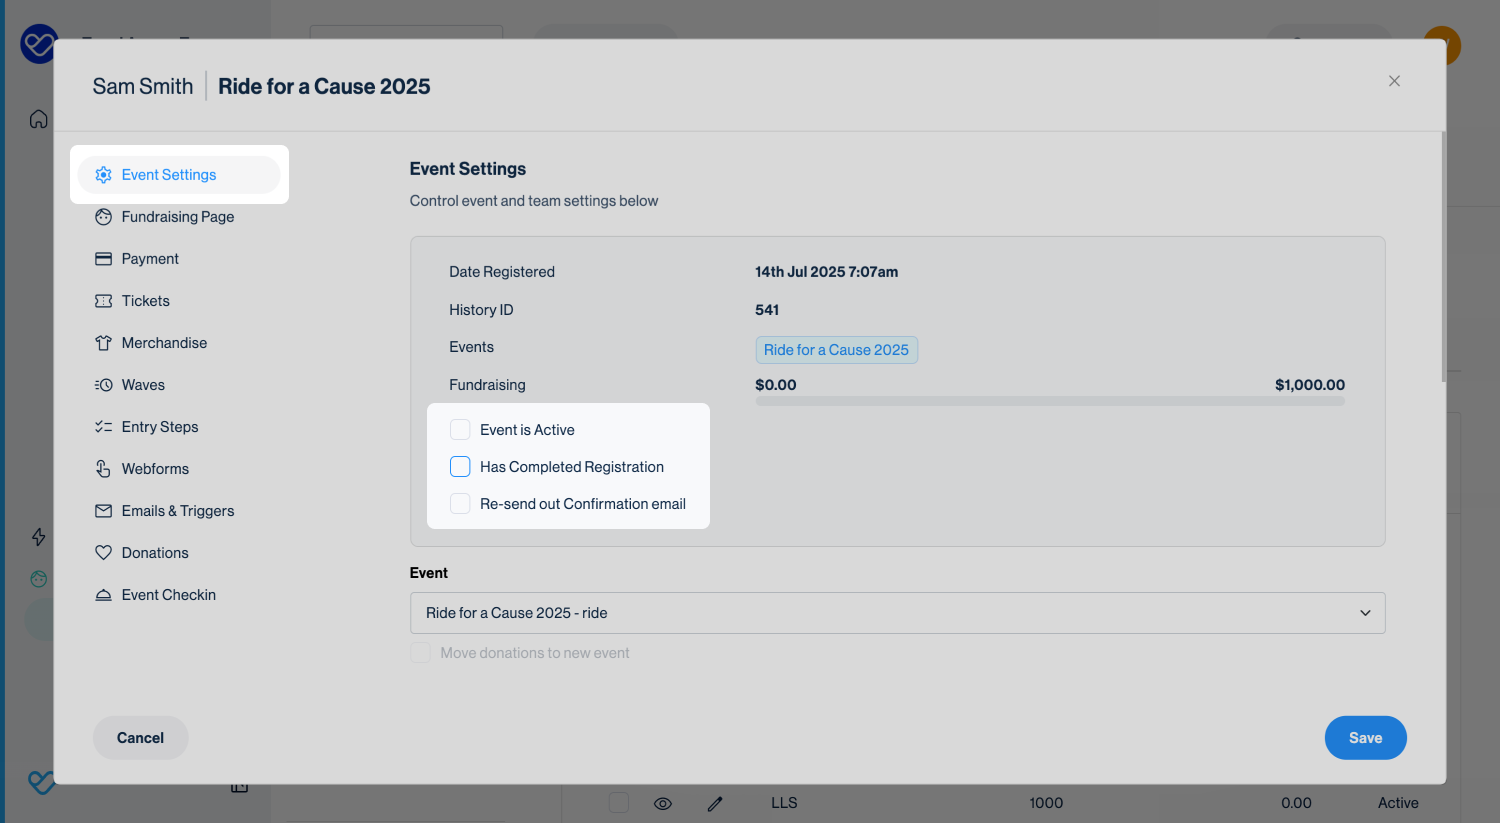Open the Ride for a Cause 2025 event tag

pyautogui.click(x=836, y=350)
